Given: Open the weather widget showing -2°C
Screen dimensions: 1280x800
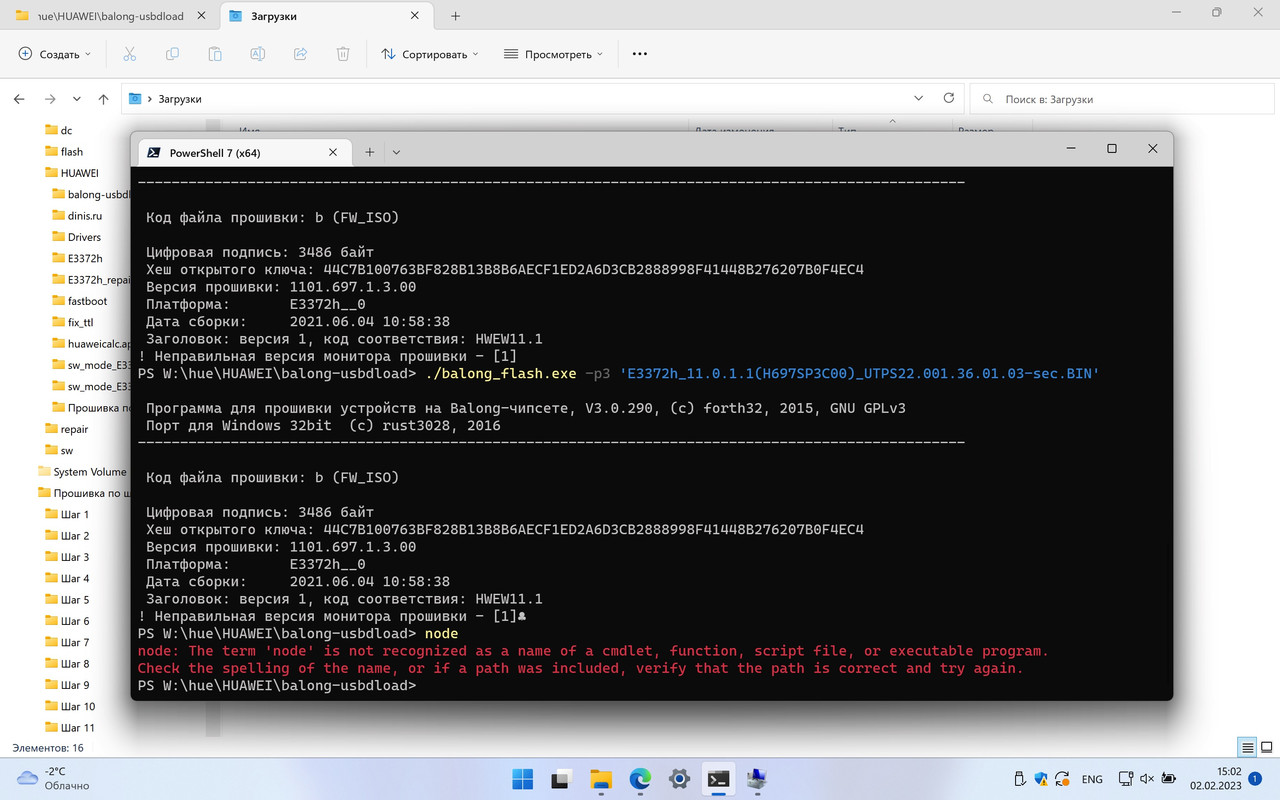Looking at the screenshot, I should coord(55,779).
